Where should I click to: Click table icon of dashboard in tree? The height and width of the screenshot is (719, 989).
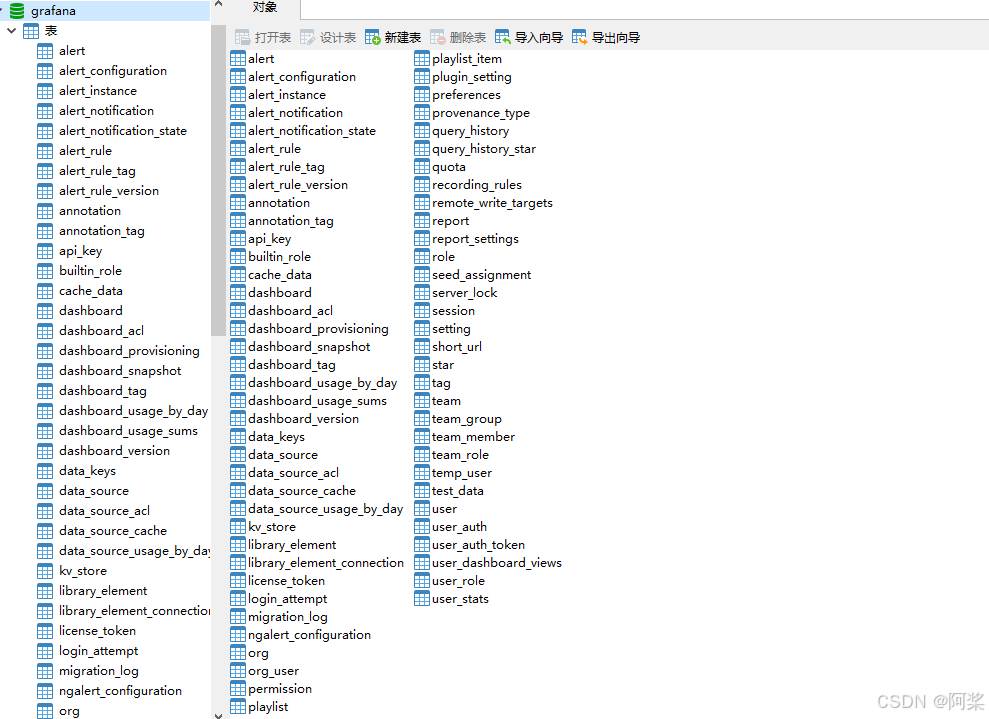click(x=45, y=311)
